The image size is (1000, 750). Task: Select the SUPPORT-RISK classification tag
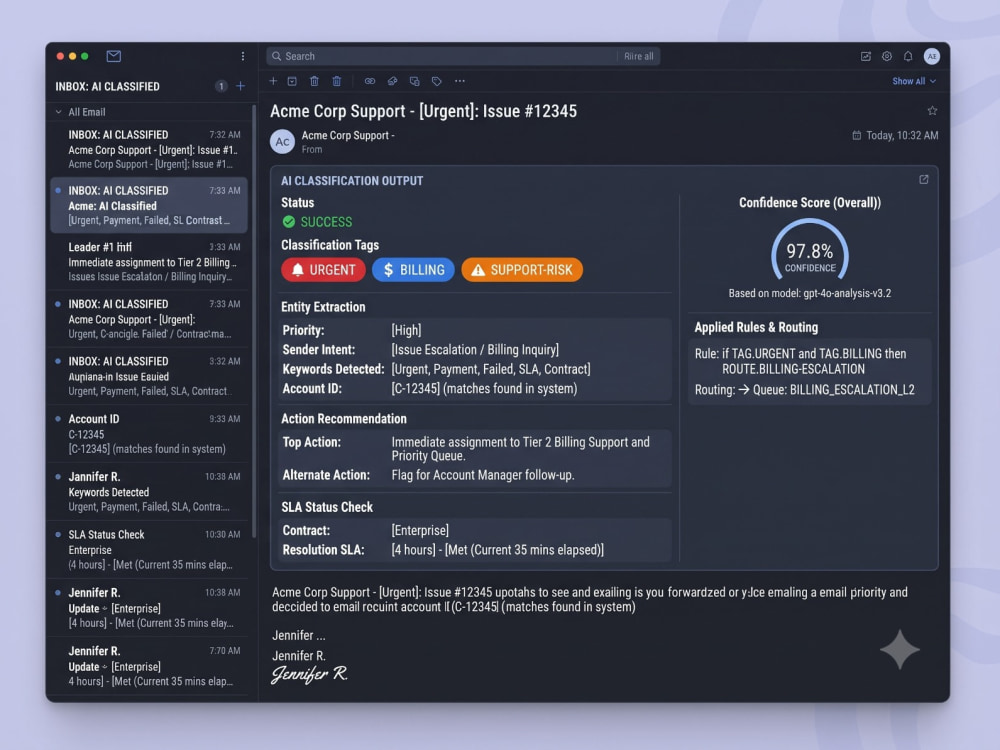pos(522,270)
